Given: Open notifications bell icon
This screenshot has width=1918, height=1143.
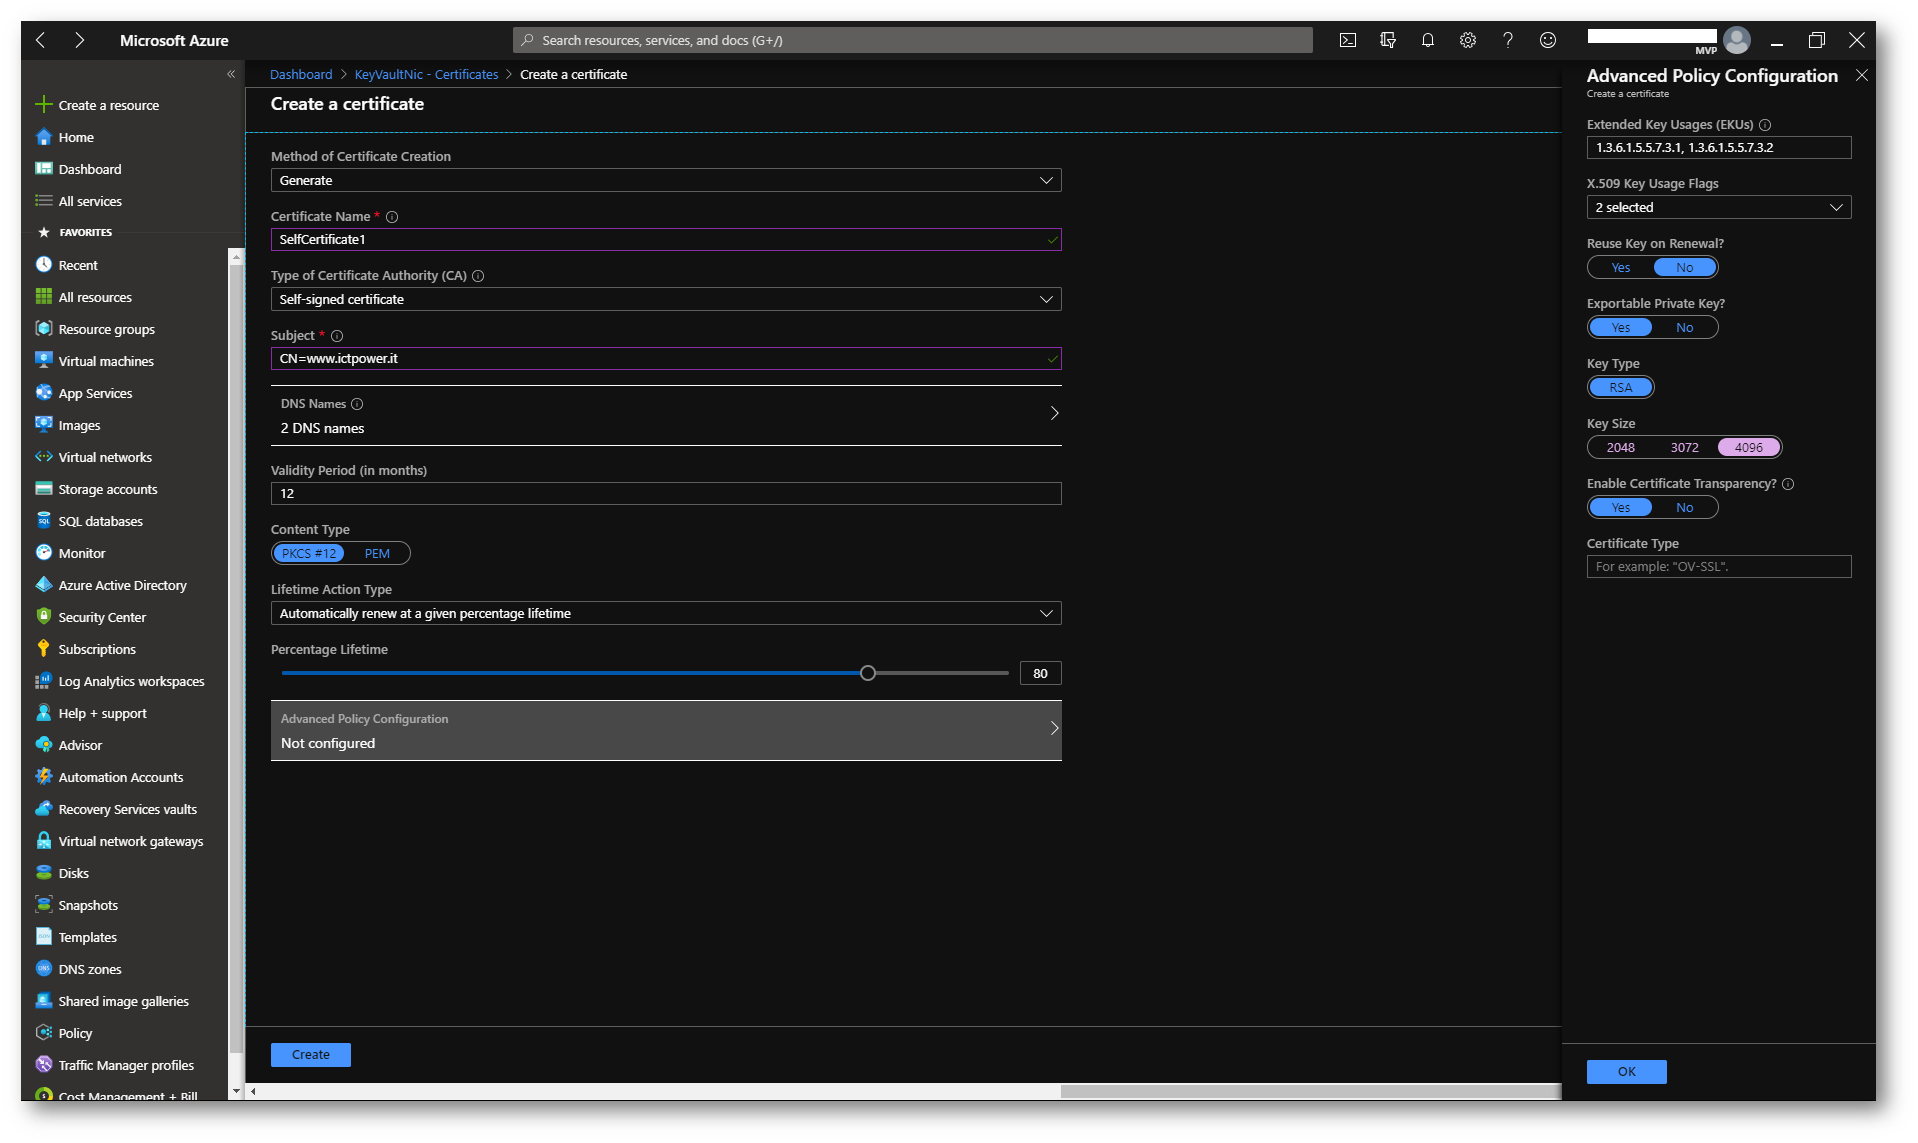Looking at the screenshot, I should pos(1427,40).
